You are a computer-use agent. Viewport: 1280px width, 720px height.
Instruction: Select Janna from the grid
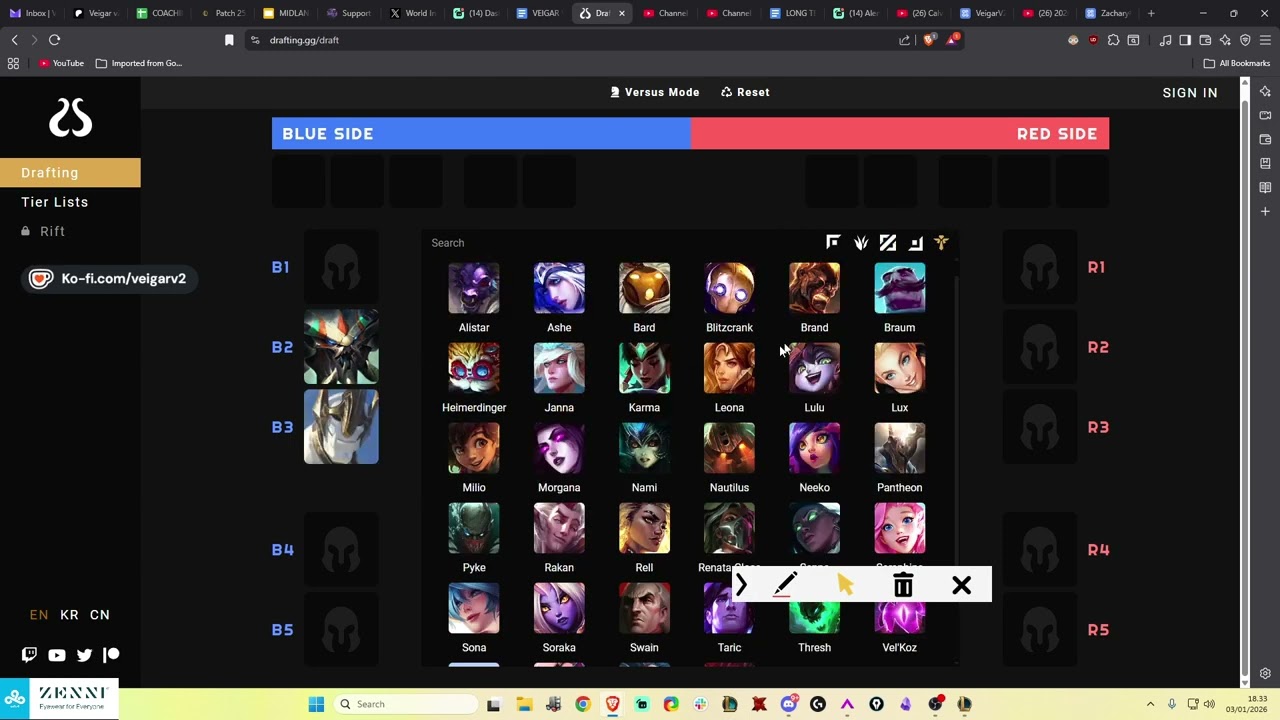[x=559, y=368]
